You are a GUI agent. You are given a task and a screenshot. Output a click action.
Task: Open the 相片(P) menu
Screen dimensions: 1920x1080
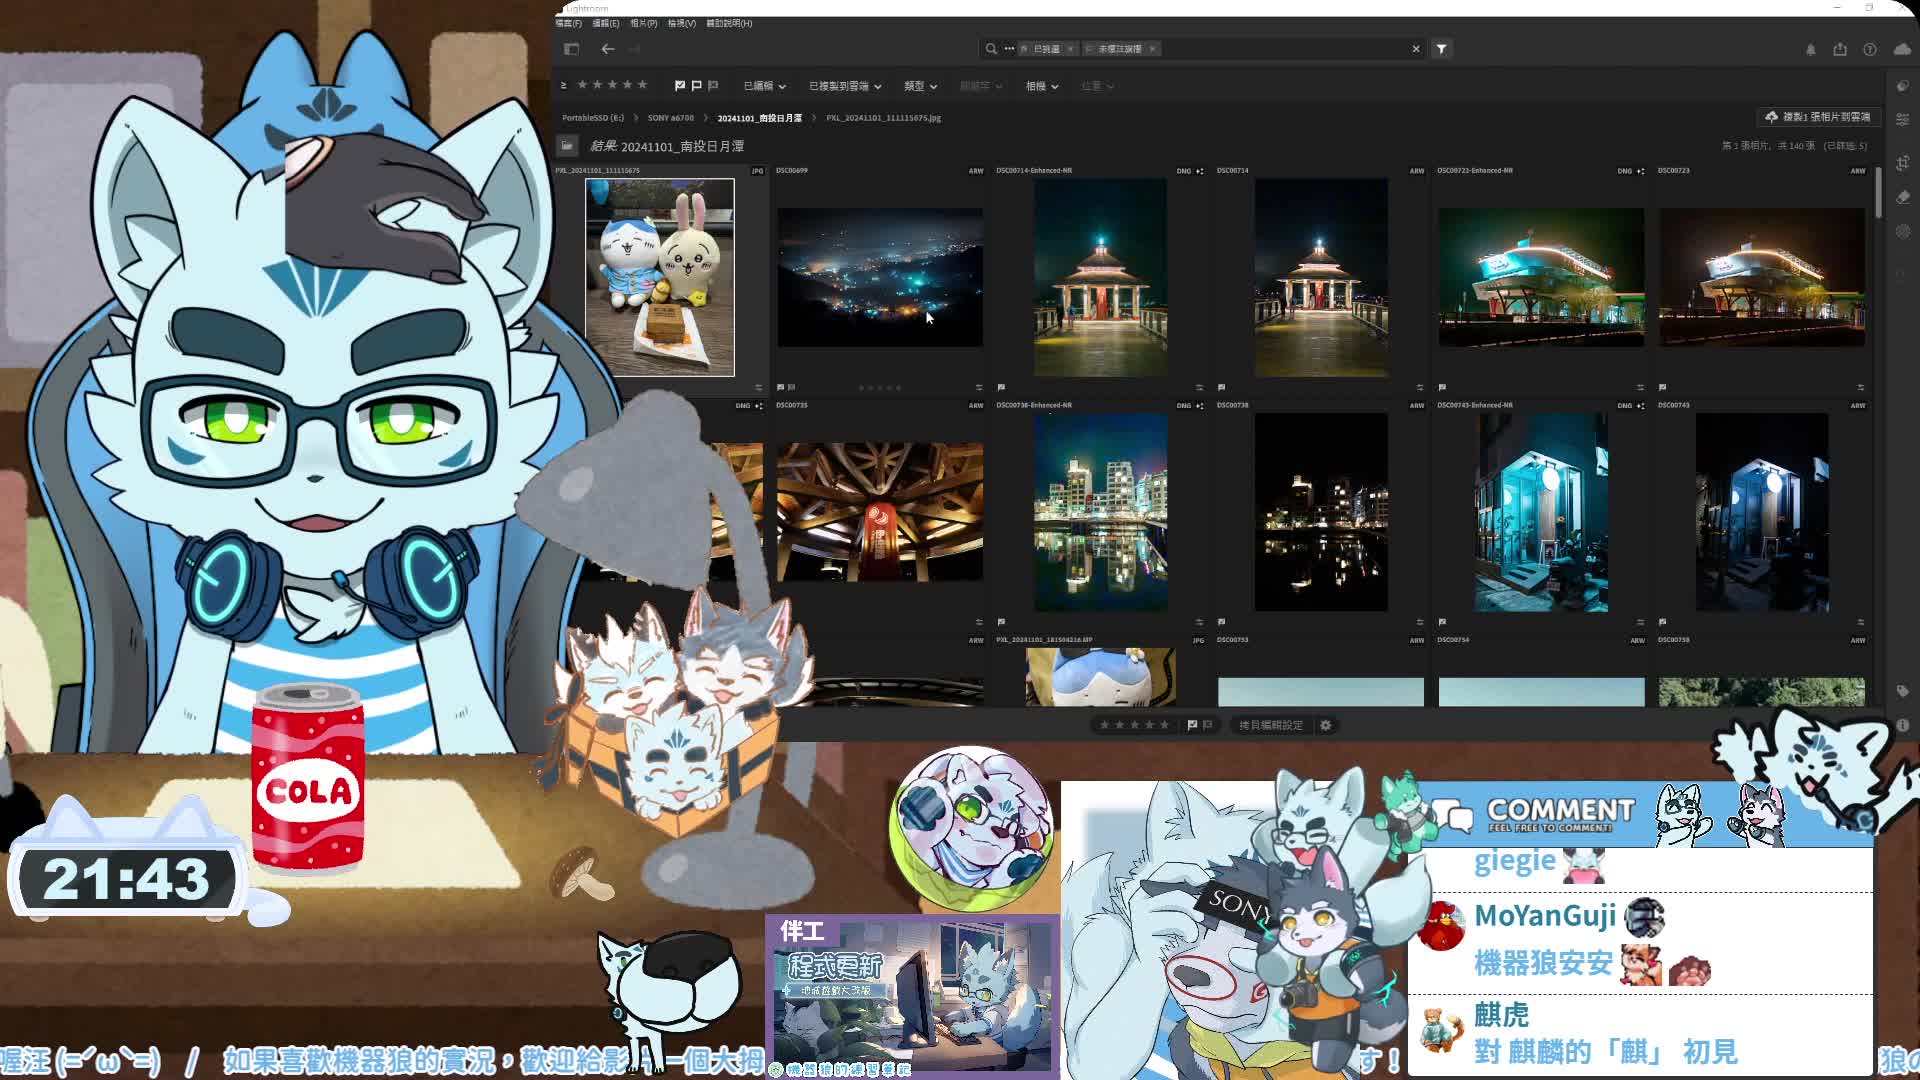click(x=644, y=23)
